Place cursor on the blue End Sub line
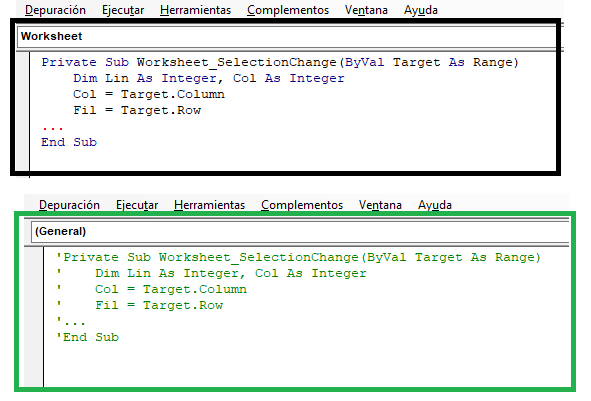The image size is (591, 401). (x=69, y=142)
